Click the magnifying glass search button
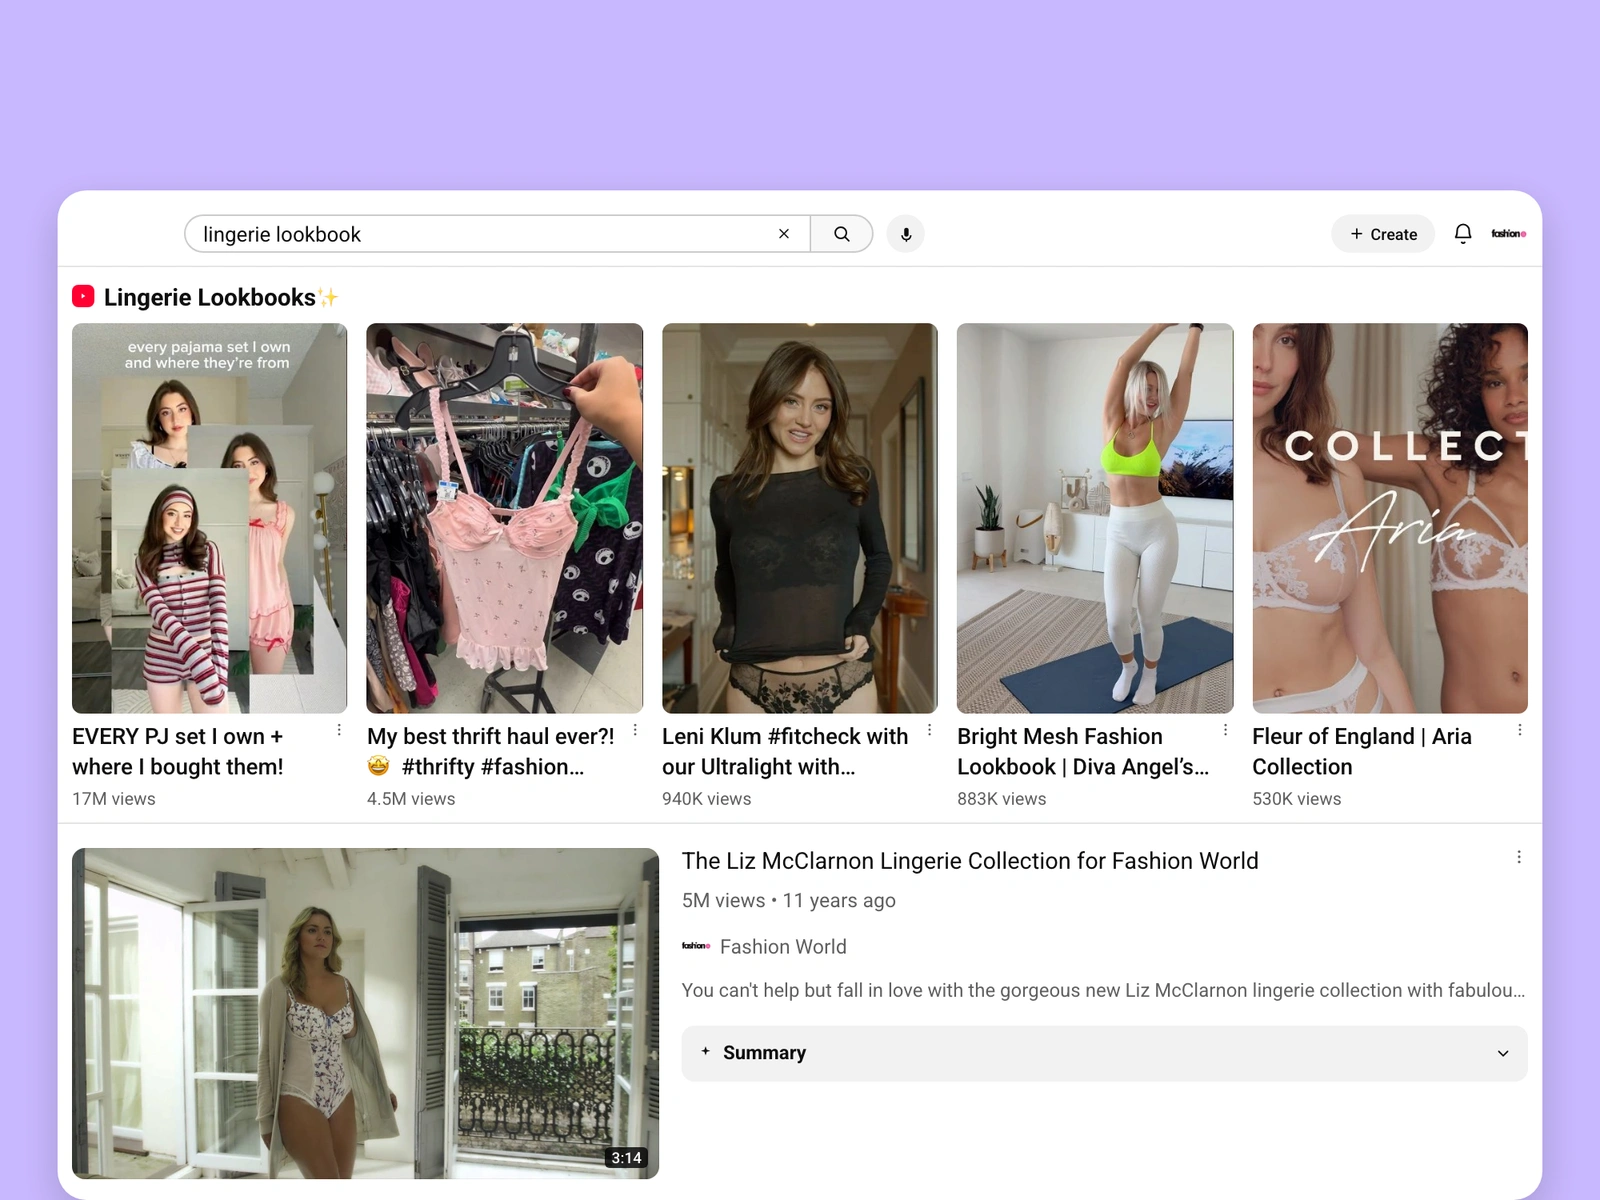This screenshot has width=1600, height=1200. [x=842, y=234]
